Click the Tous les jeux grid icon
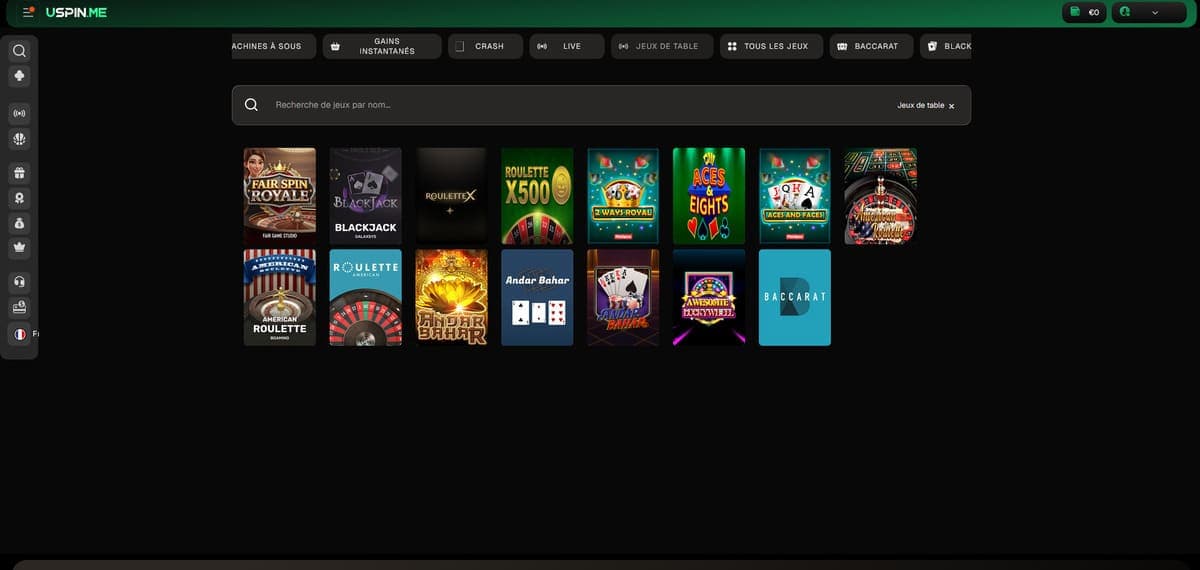The width and height of the screenshot is (1200, 570). 733,46
